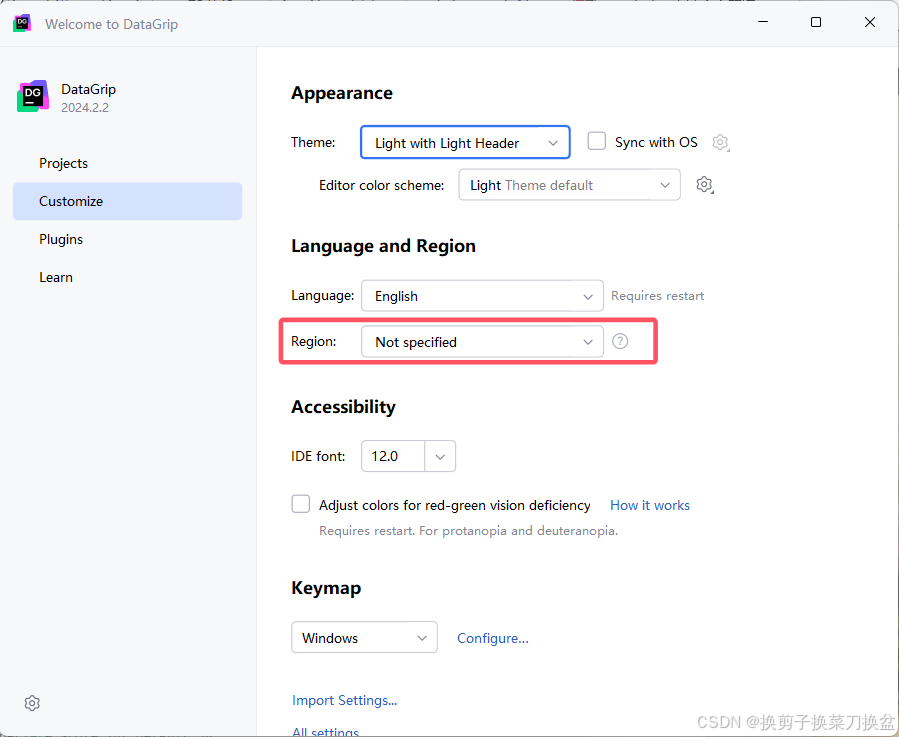899x737 pixels.
Task: Select the Customize section
Action: click(127, 201)
